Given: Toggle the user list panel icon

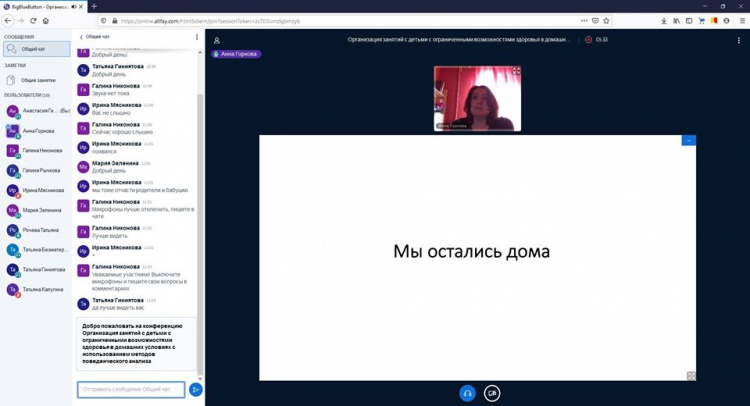Looking at the screenshot, I should click(216, 40).
